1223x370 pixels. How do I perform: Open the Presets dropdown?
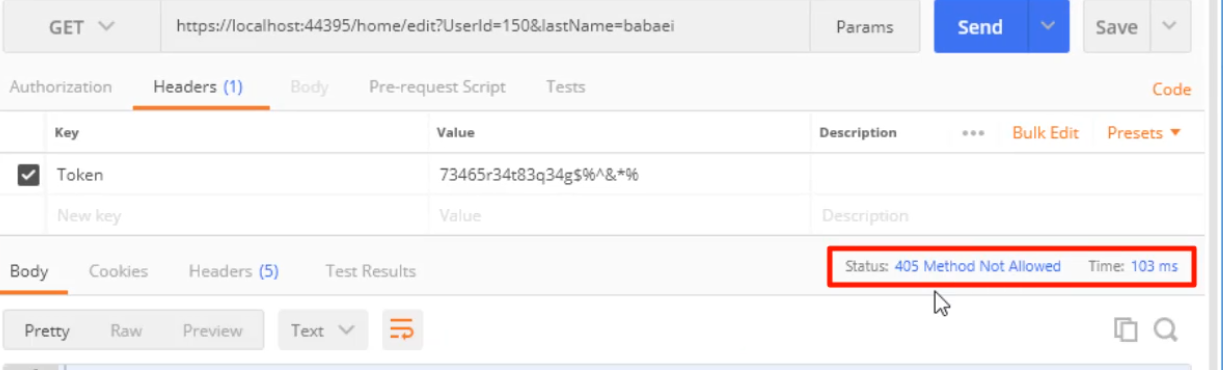(x=1144, y=133)
